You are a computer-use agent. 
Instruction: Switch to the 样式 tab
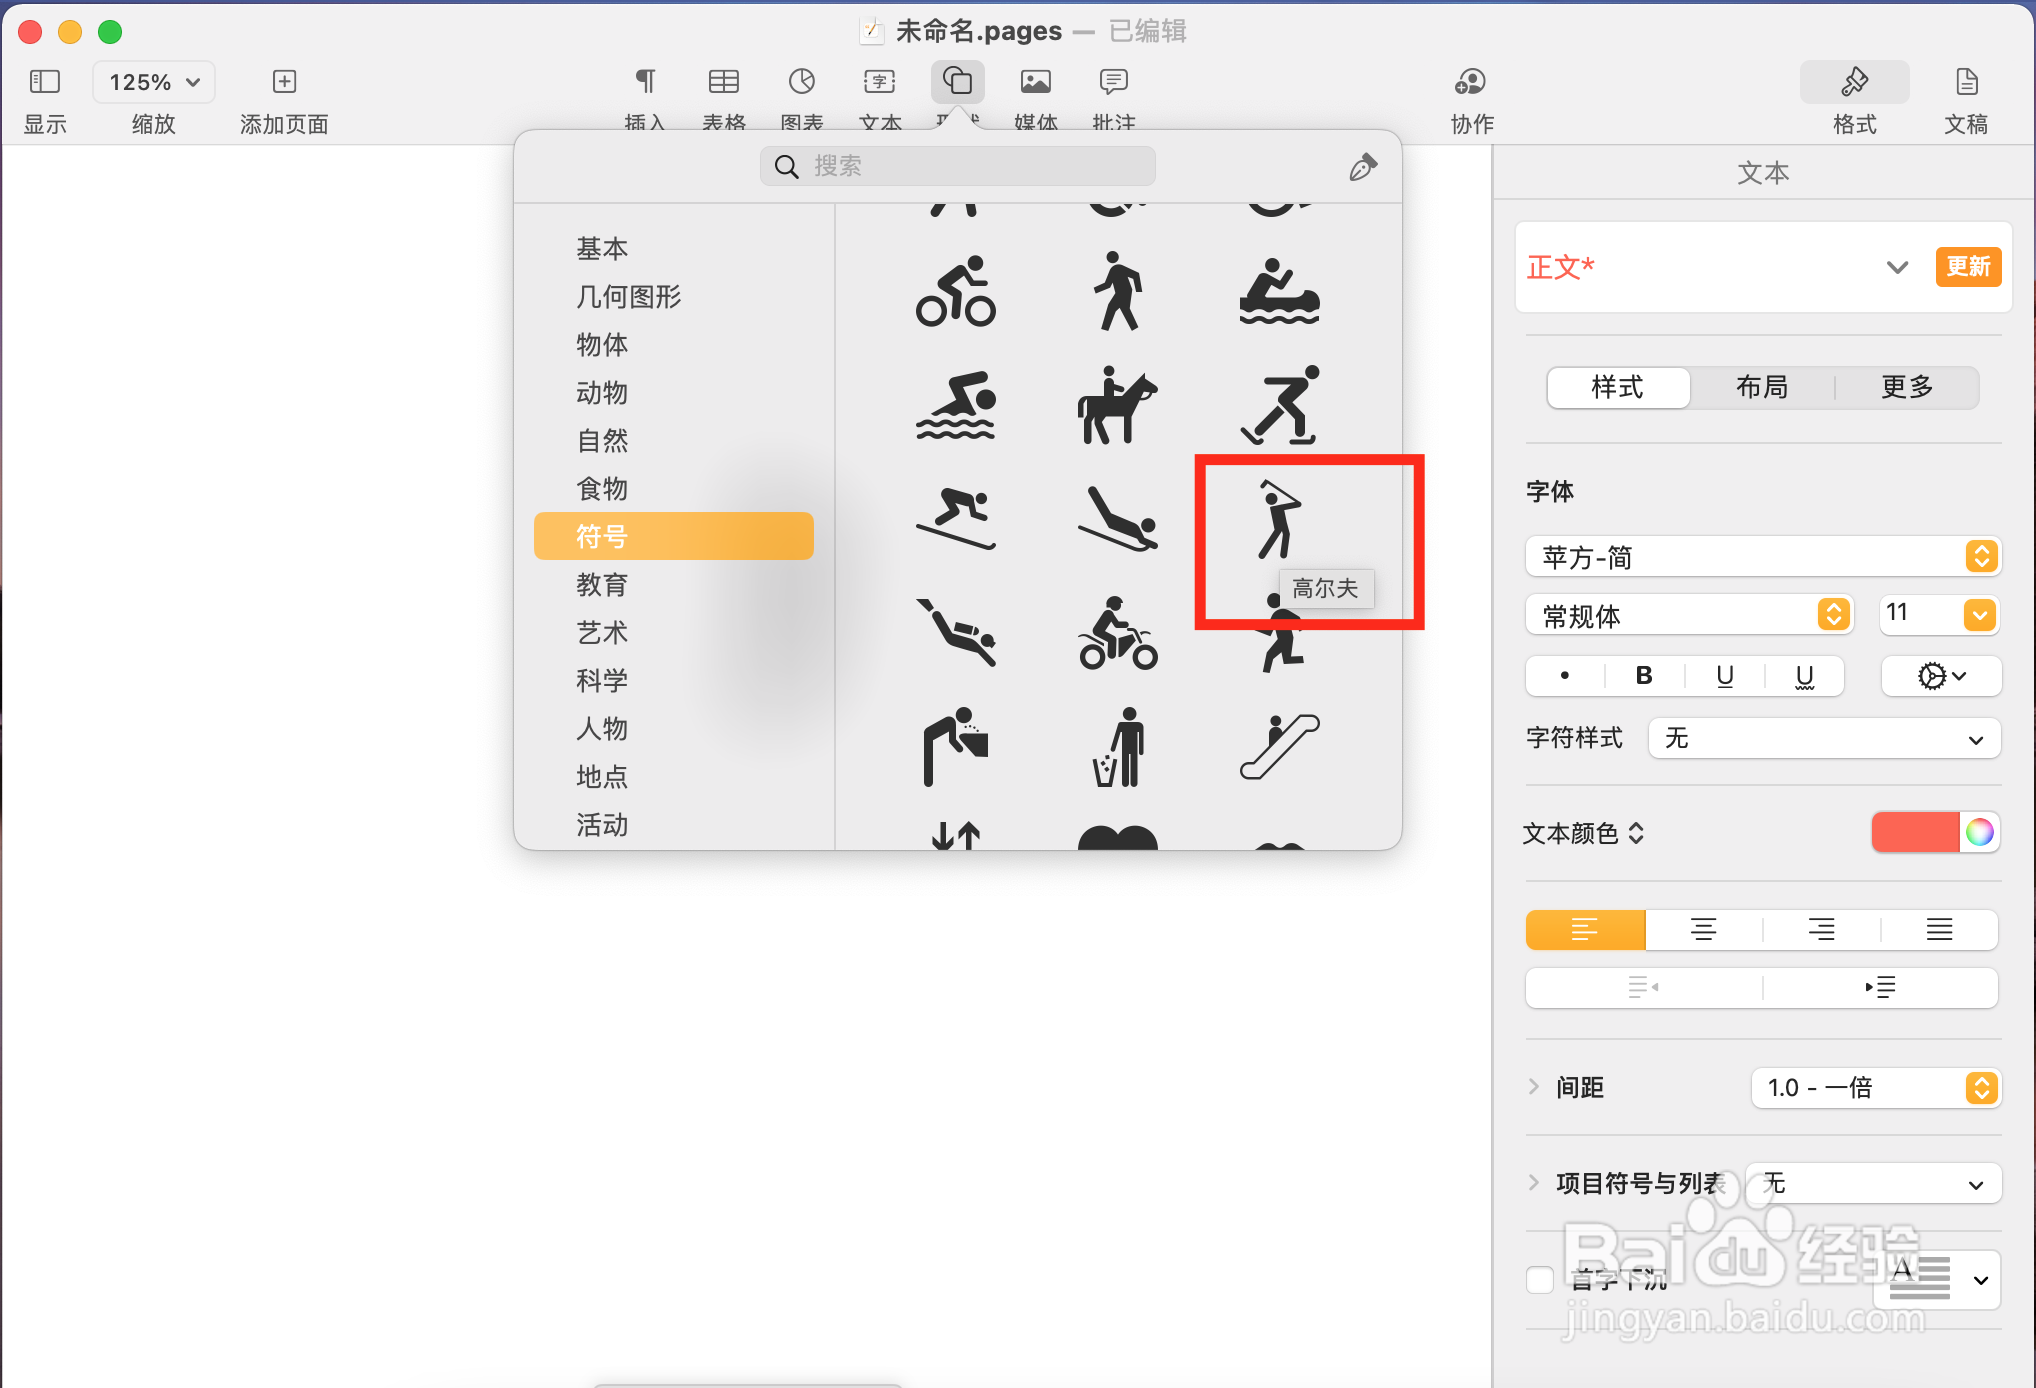(x=1618, y=387)
